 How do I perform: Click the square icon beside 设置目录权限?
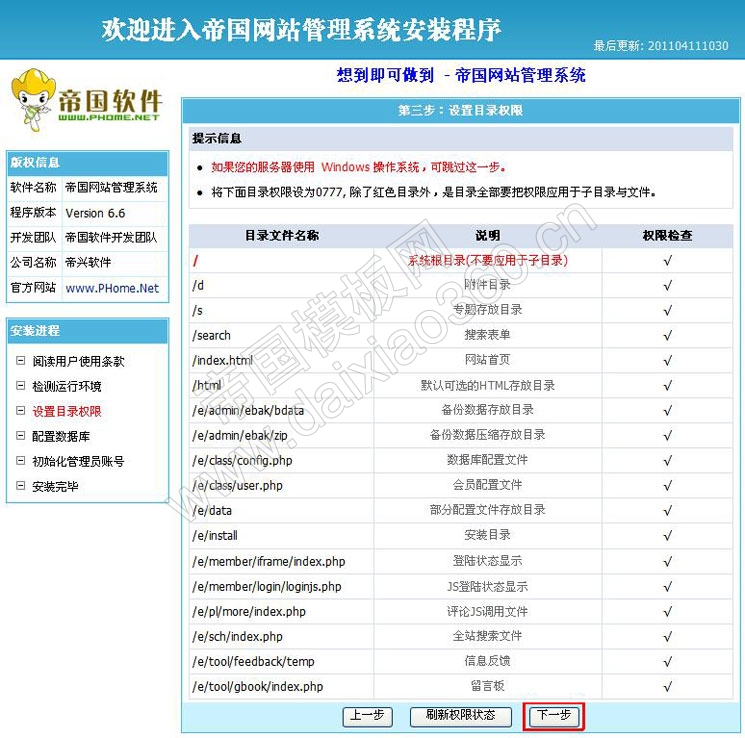(x=20, y=411)
